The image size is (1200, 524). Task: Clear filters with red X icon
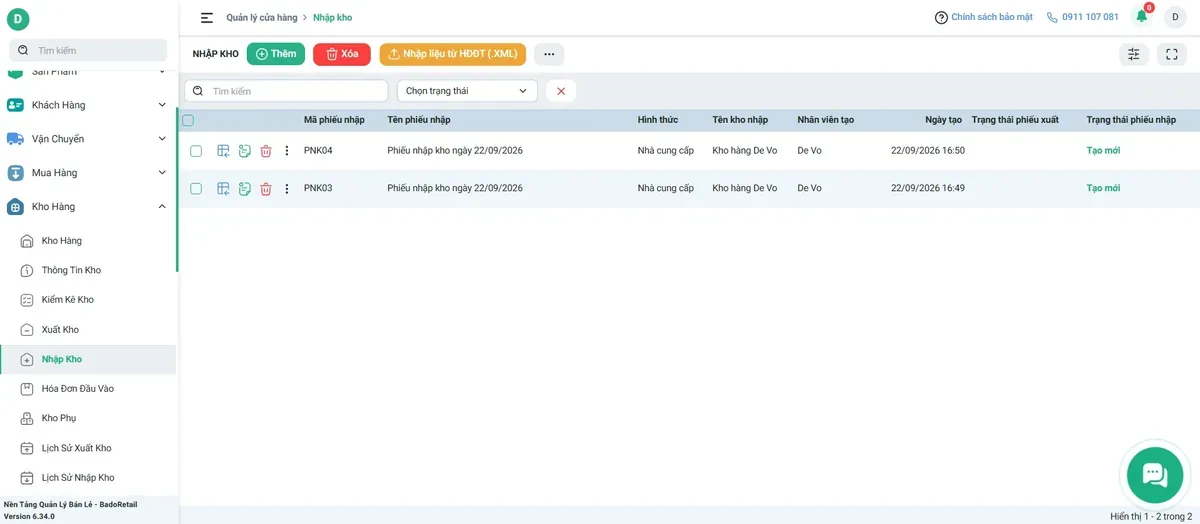tap(561, 91)
